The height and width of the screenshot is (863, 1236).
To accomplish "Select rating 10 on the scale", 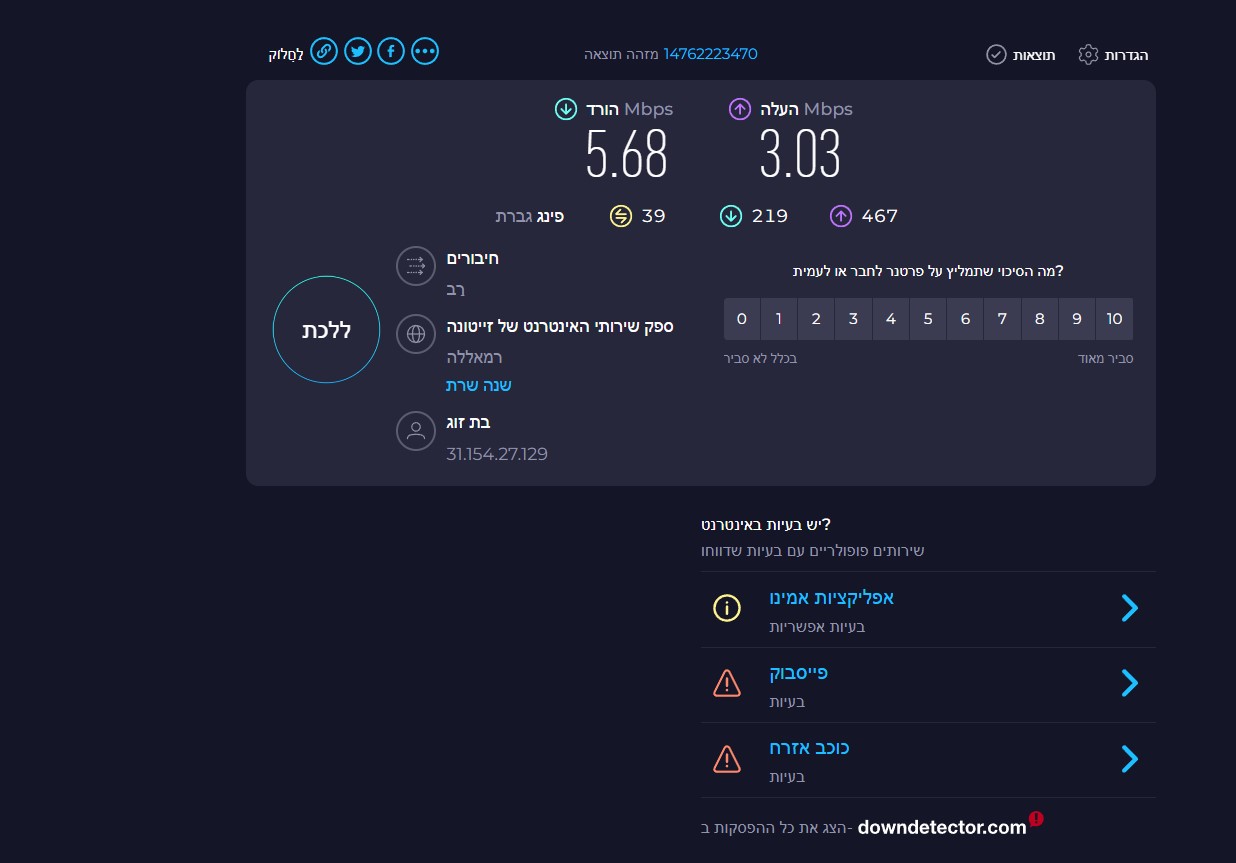I will tap(1114, 319).
